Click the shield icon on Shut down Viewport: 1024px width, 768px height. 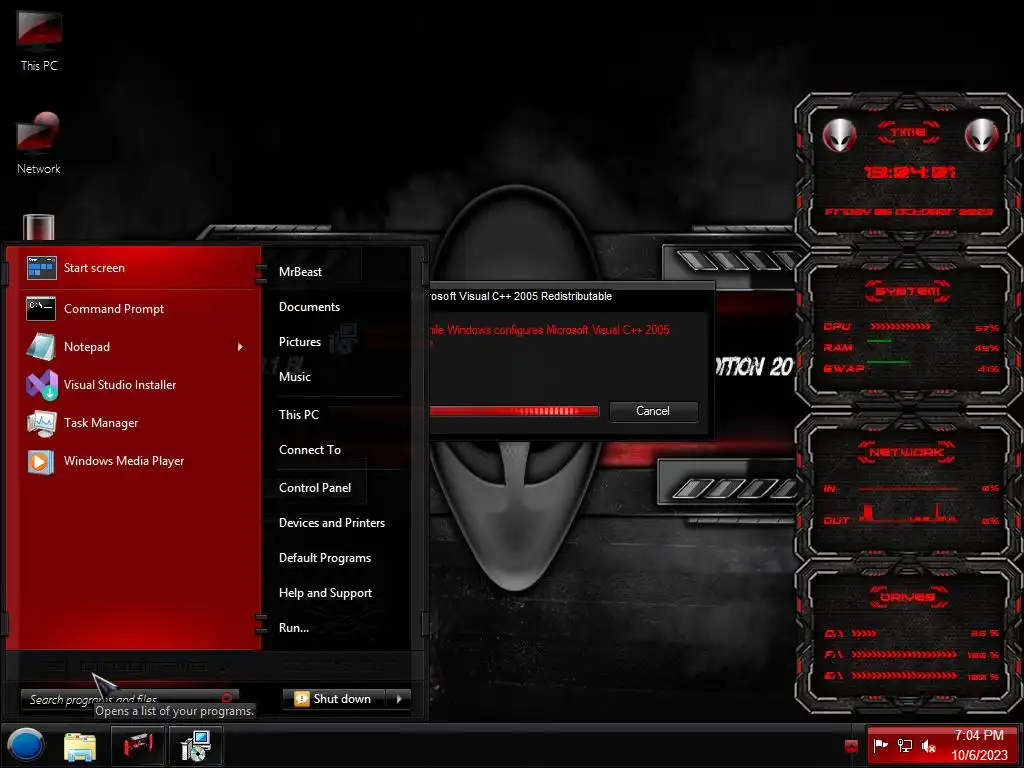point(302,699)
